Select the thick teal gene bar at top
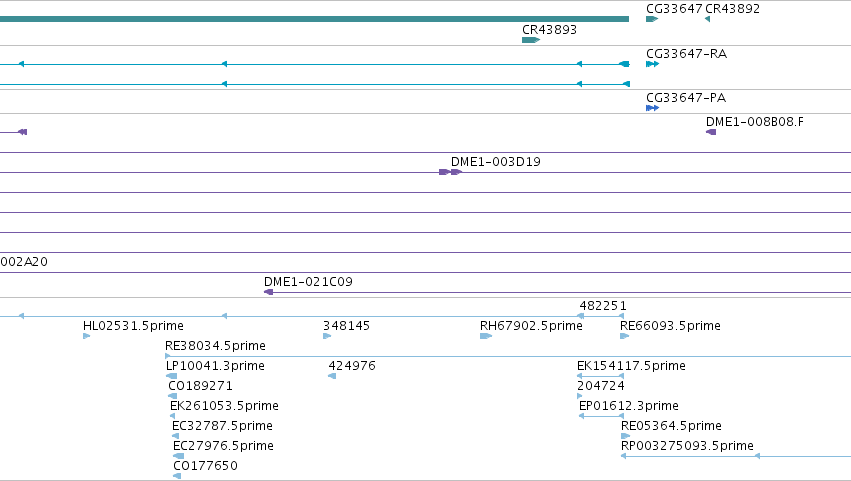This screenshot has height=481, width=851. coord(314,19)
